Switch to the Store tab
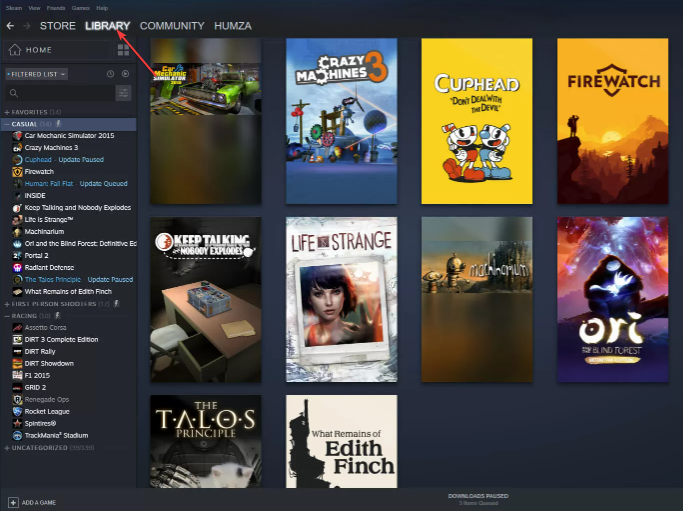 pyautogui.click(x=57, y=25)
